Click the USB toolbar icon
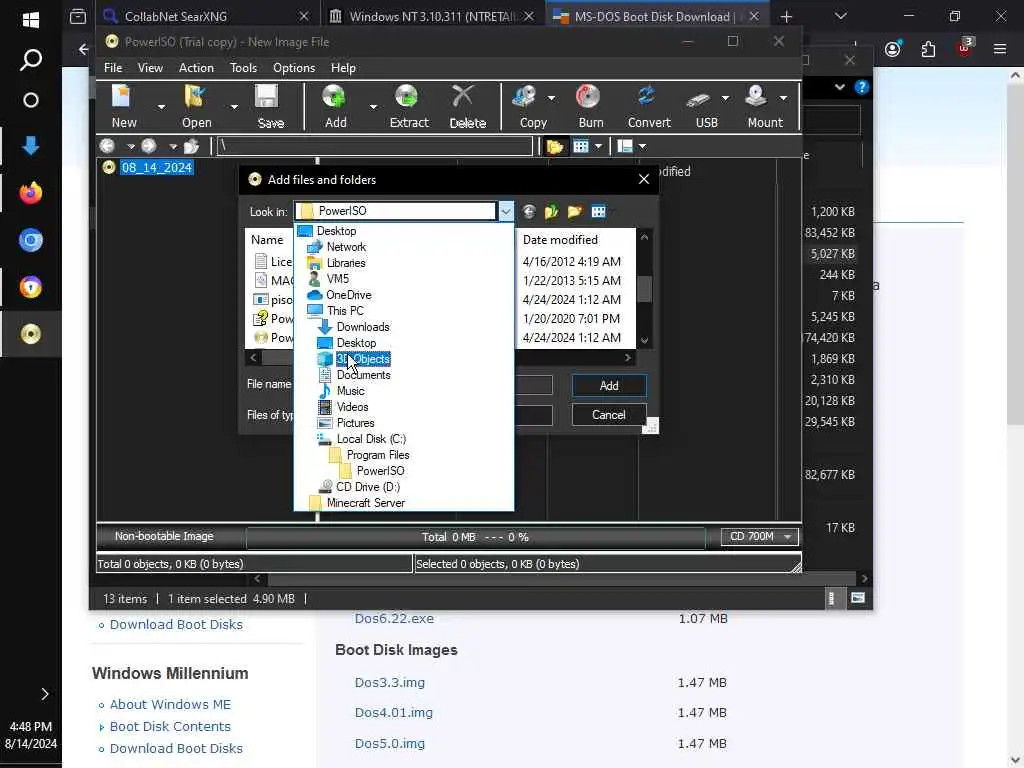 click(699, 98)
